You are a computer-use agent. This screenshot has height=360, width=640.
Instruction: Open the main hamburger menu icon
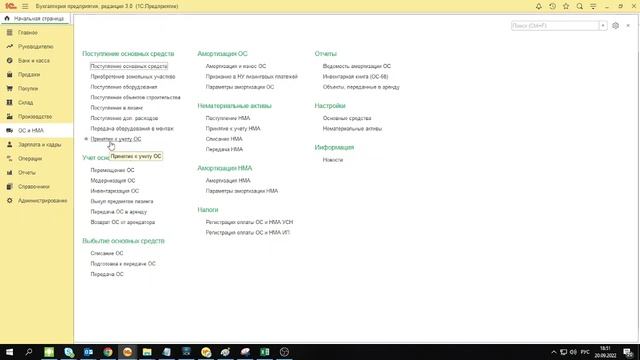tap(25, 6)
